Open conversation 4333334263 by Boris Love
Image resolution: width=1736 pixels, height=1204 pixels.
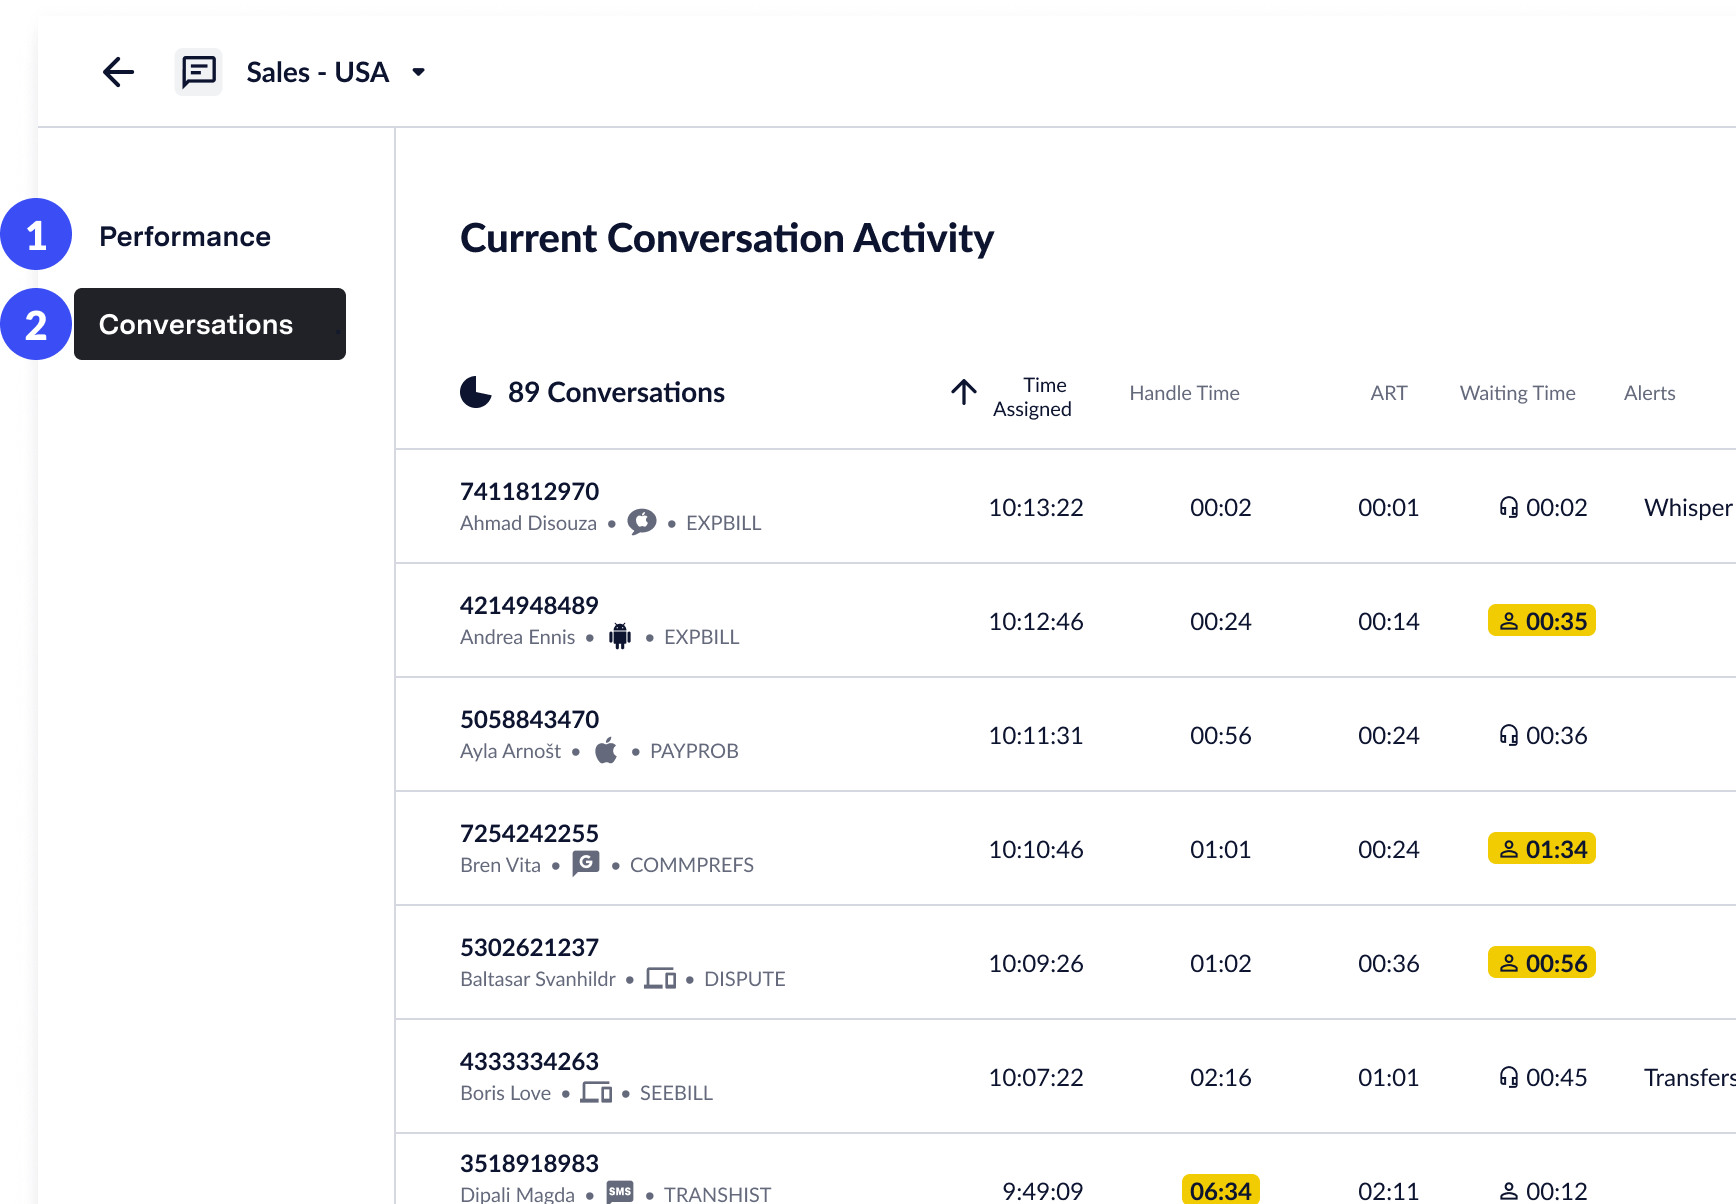[529, 1061]
